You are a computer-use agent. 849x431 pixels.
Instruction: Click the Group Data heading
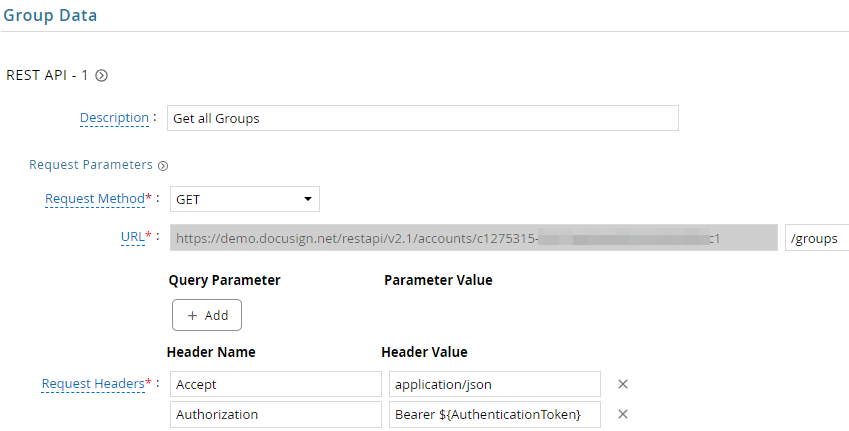click(x=50, y=15)
